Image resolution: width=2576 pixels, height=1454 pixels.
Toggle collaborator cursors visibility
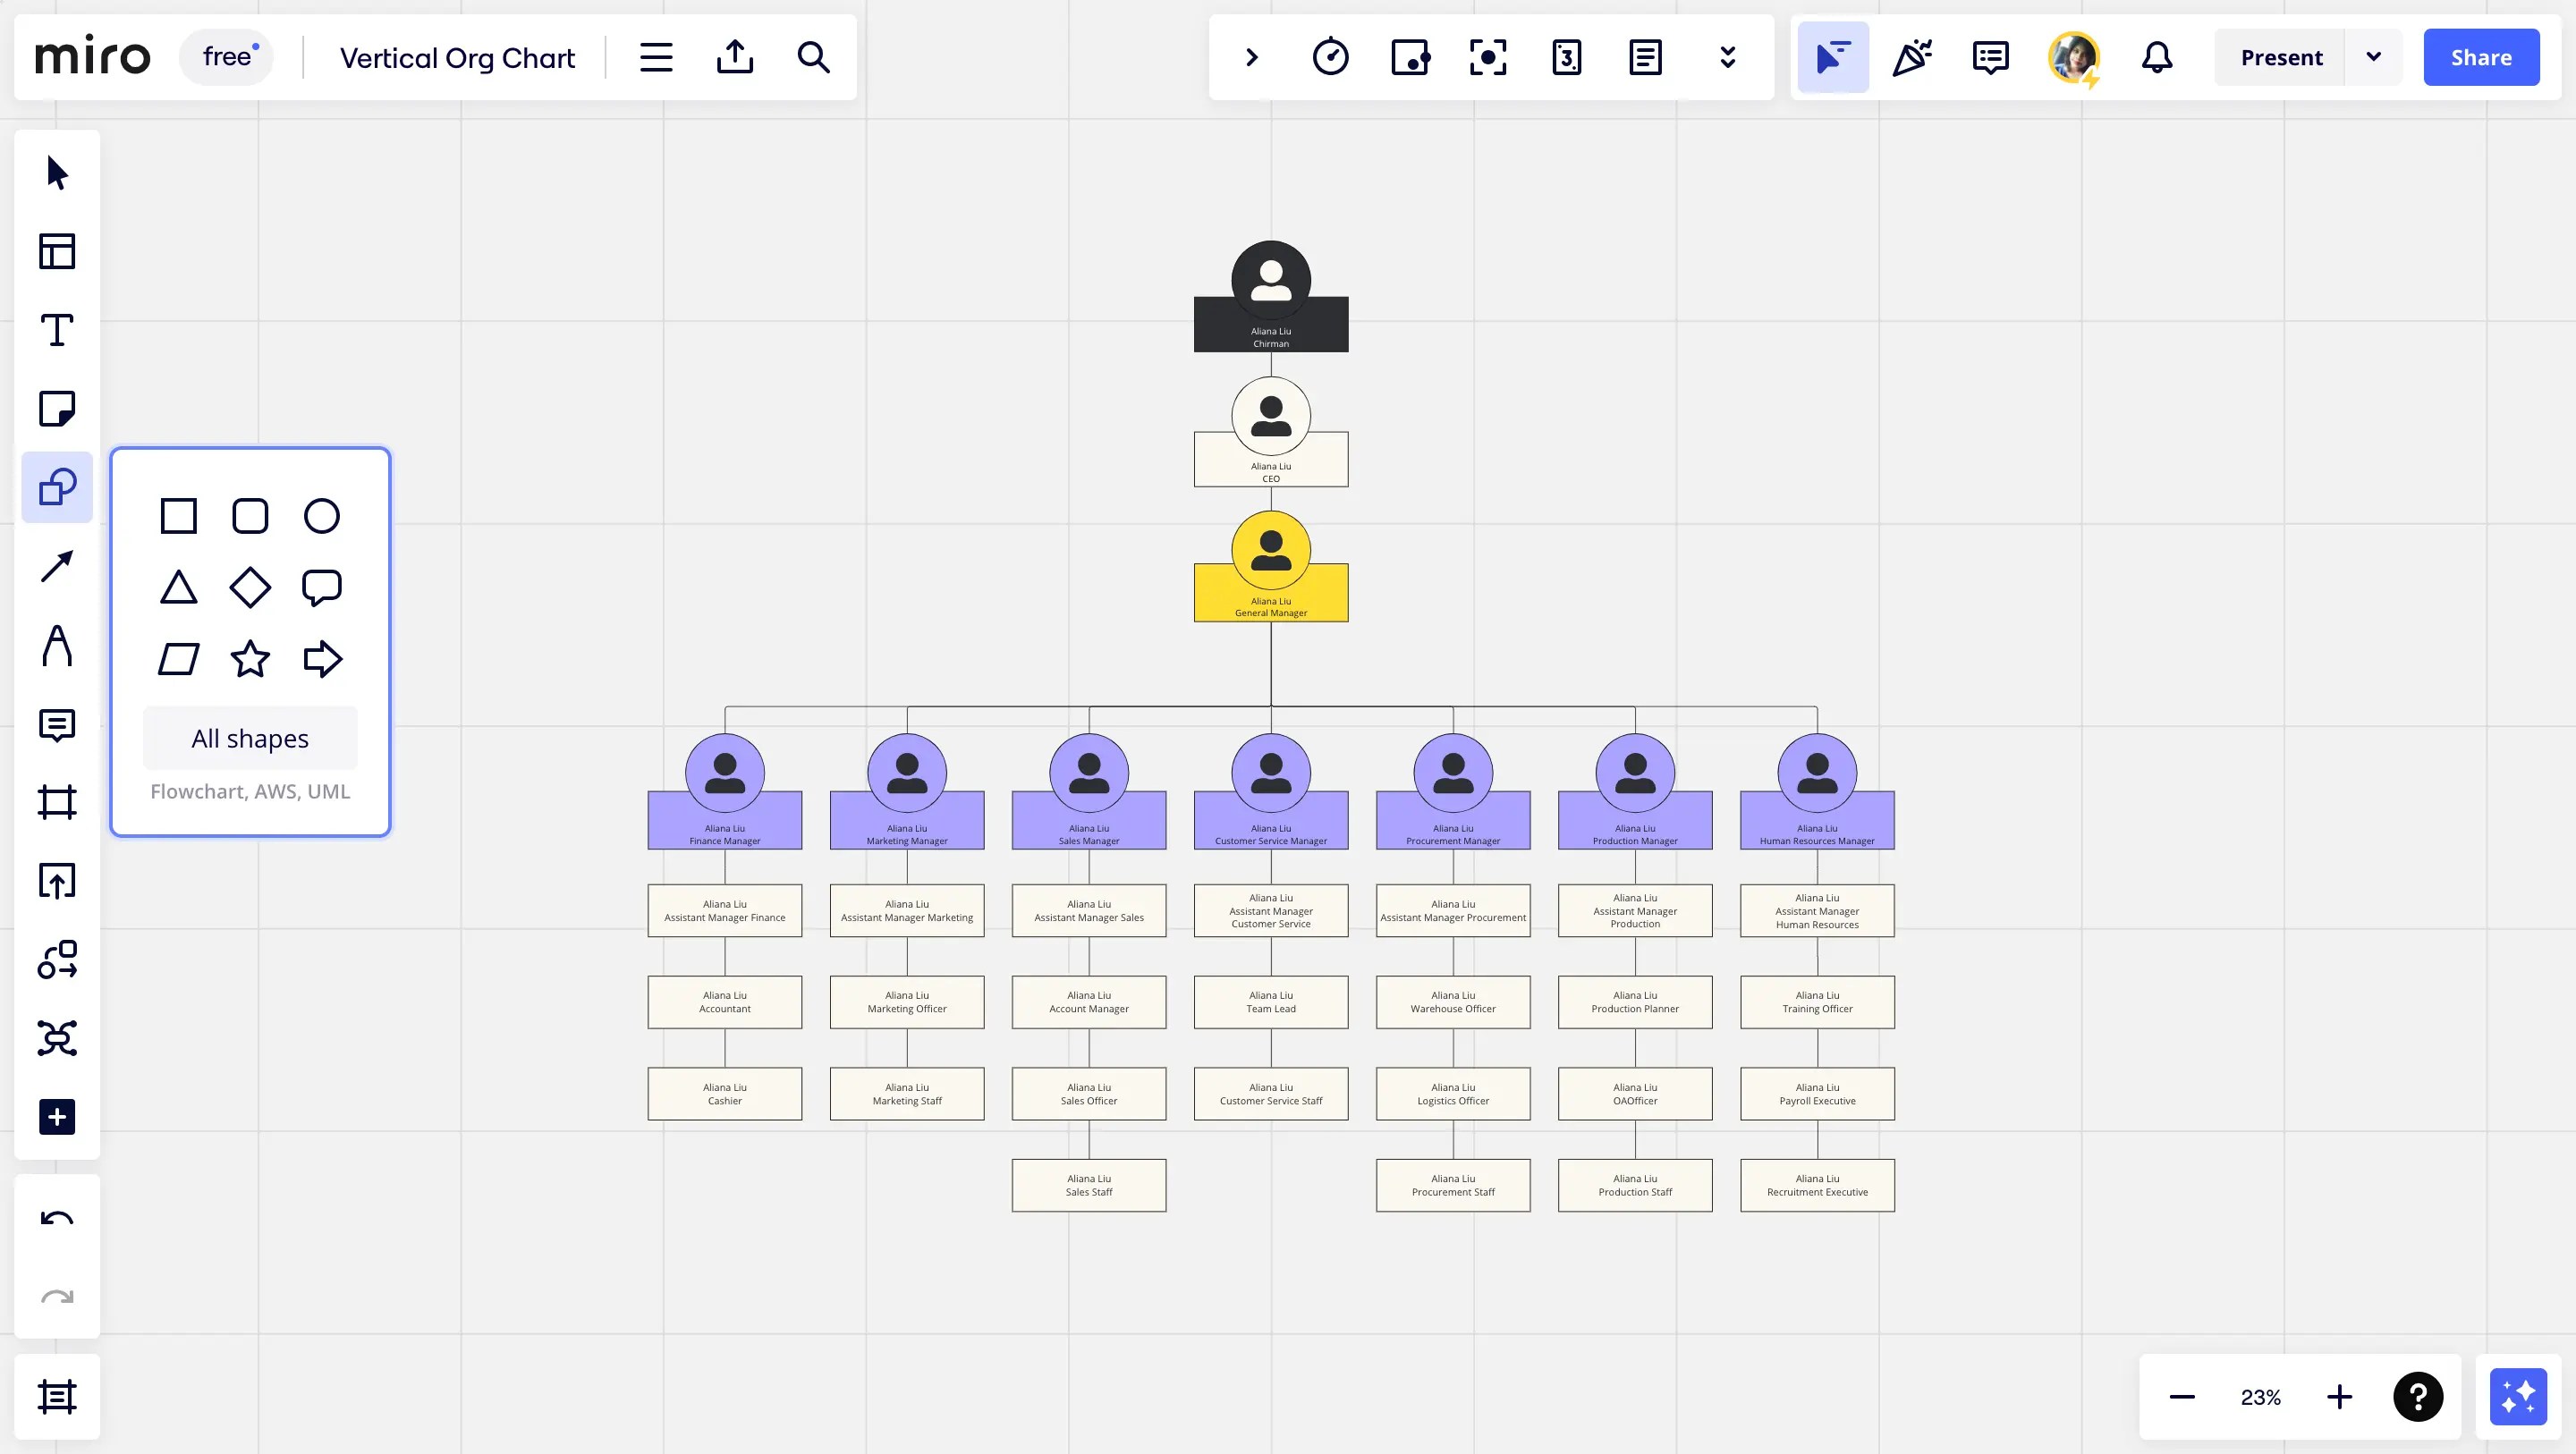coord(1832,57)
